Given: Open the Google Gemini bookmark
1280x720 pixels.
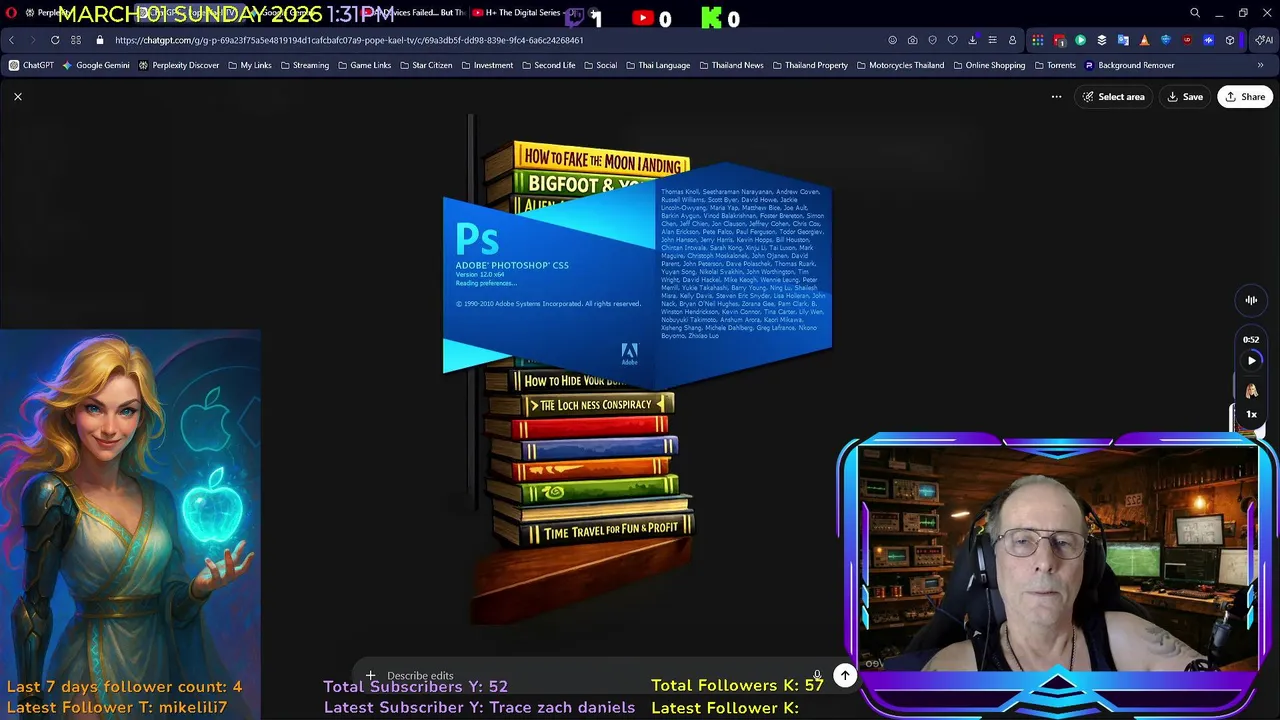Looking at the screenshot, I should 96,65.
